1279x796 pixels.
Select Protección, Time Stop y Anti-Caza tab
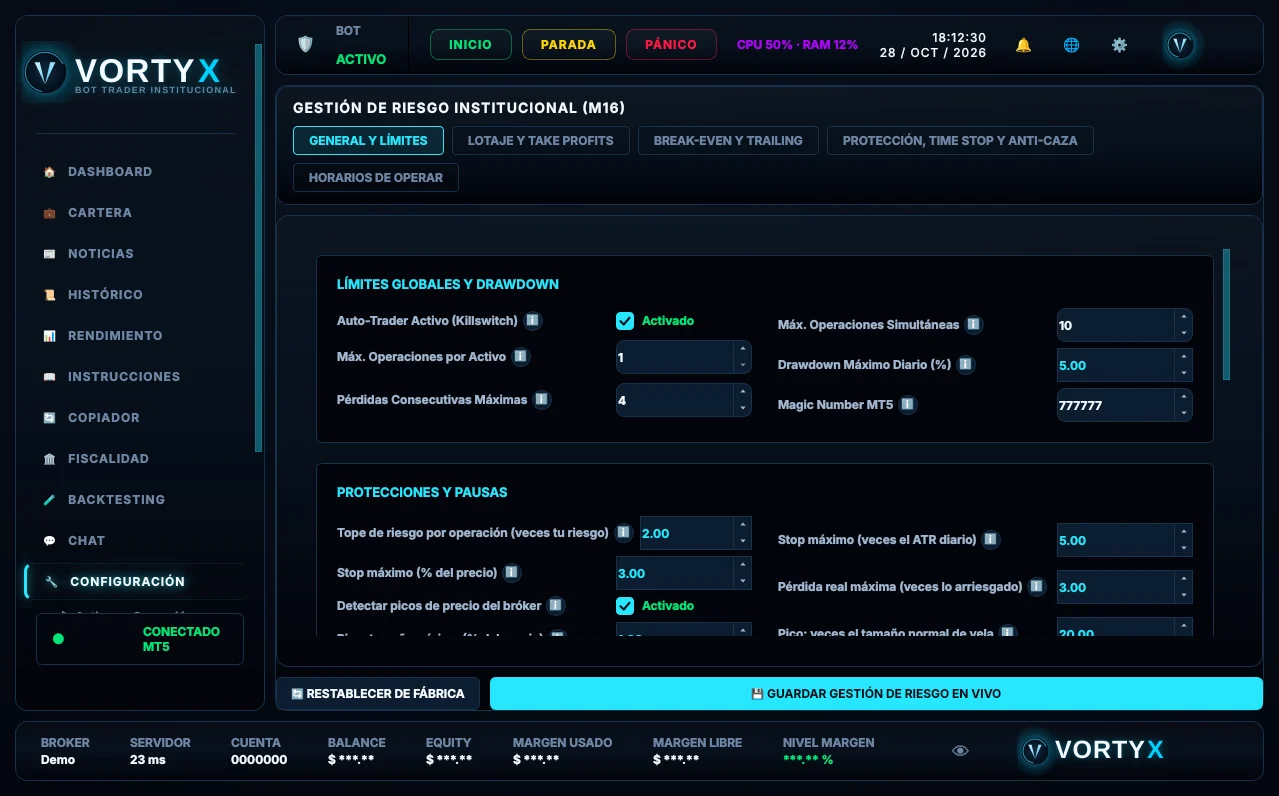click(960, 141)
